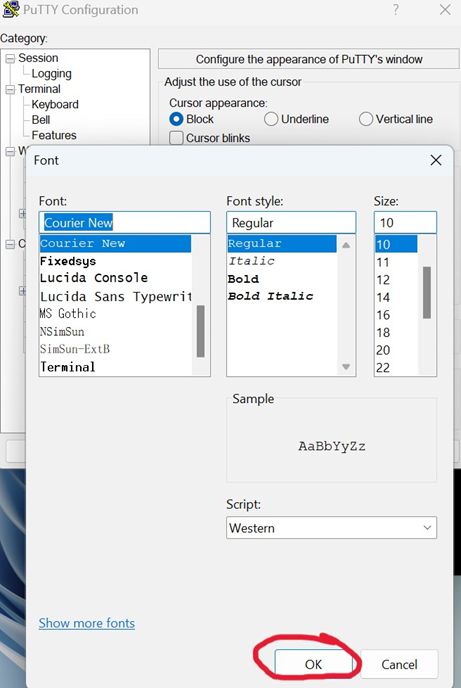Choose Lucida Sans Typewriter font
This screenshot has width=461, height=688.
[x=115, y=297]
